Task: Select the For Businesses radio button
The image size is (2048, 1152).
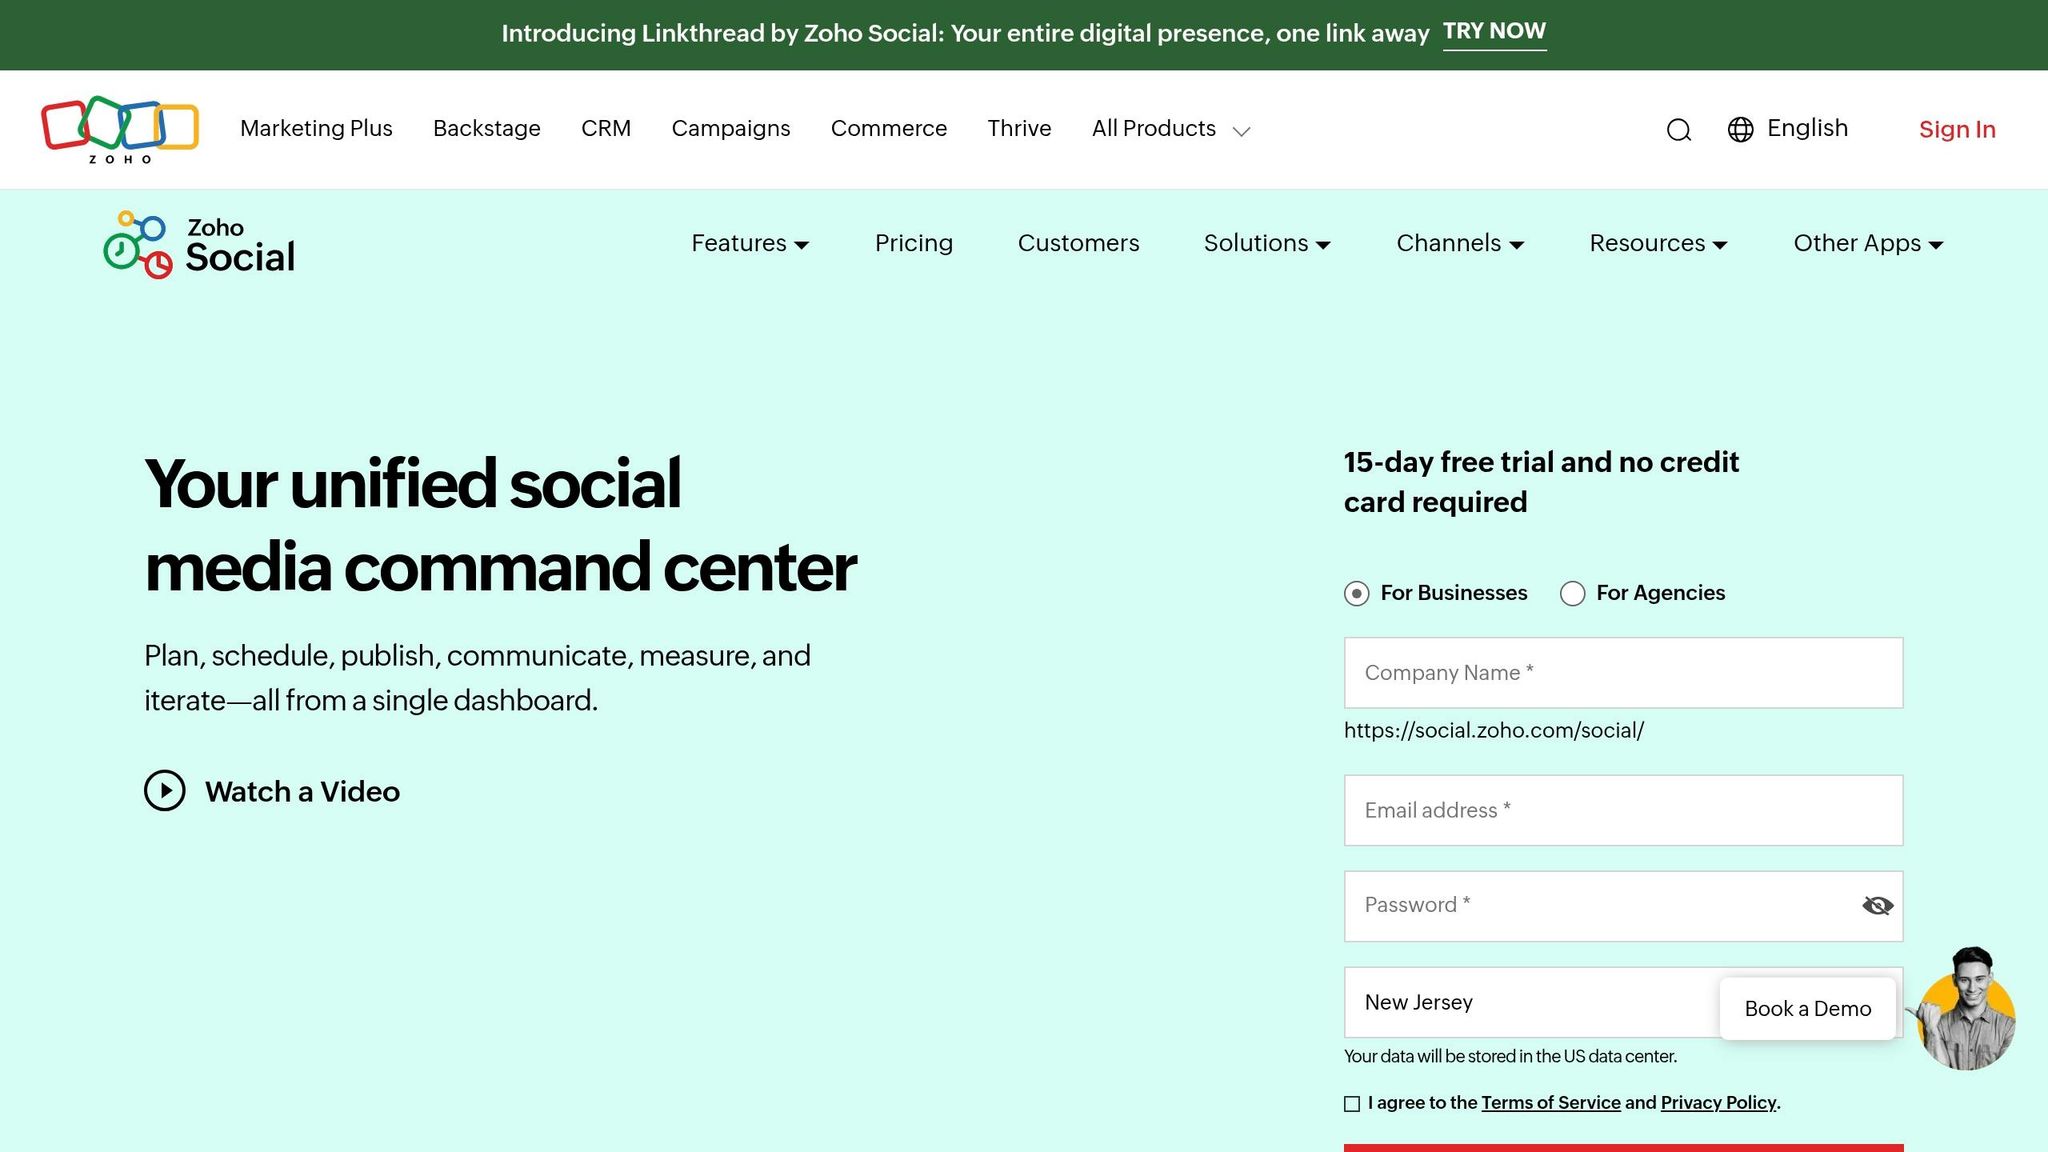Action: click(1355, 593)
